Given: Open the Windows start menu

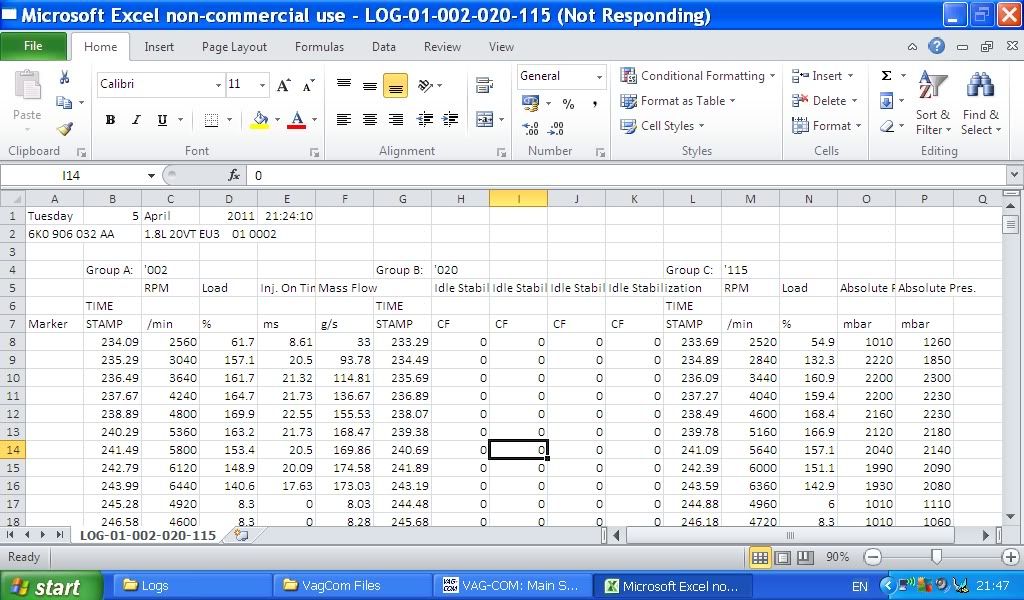Looking at the screenshot, I should 52,586.
